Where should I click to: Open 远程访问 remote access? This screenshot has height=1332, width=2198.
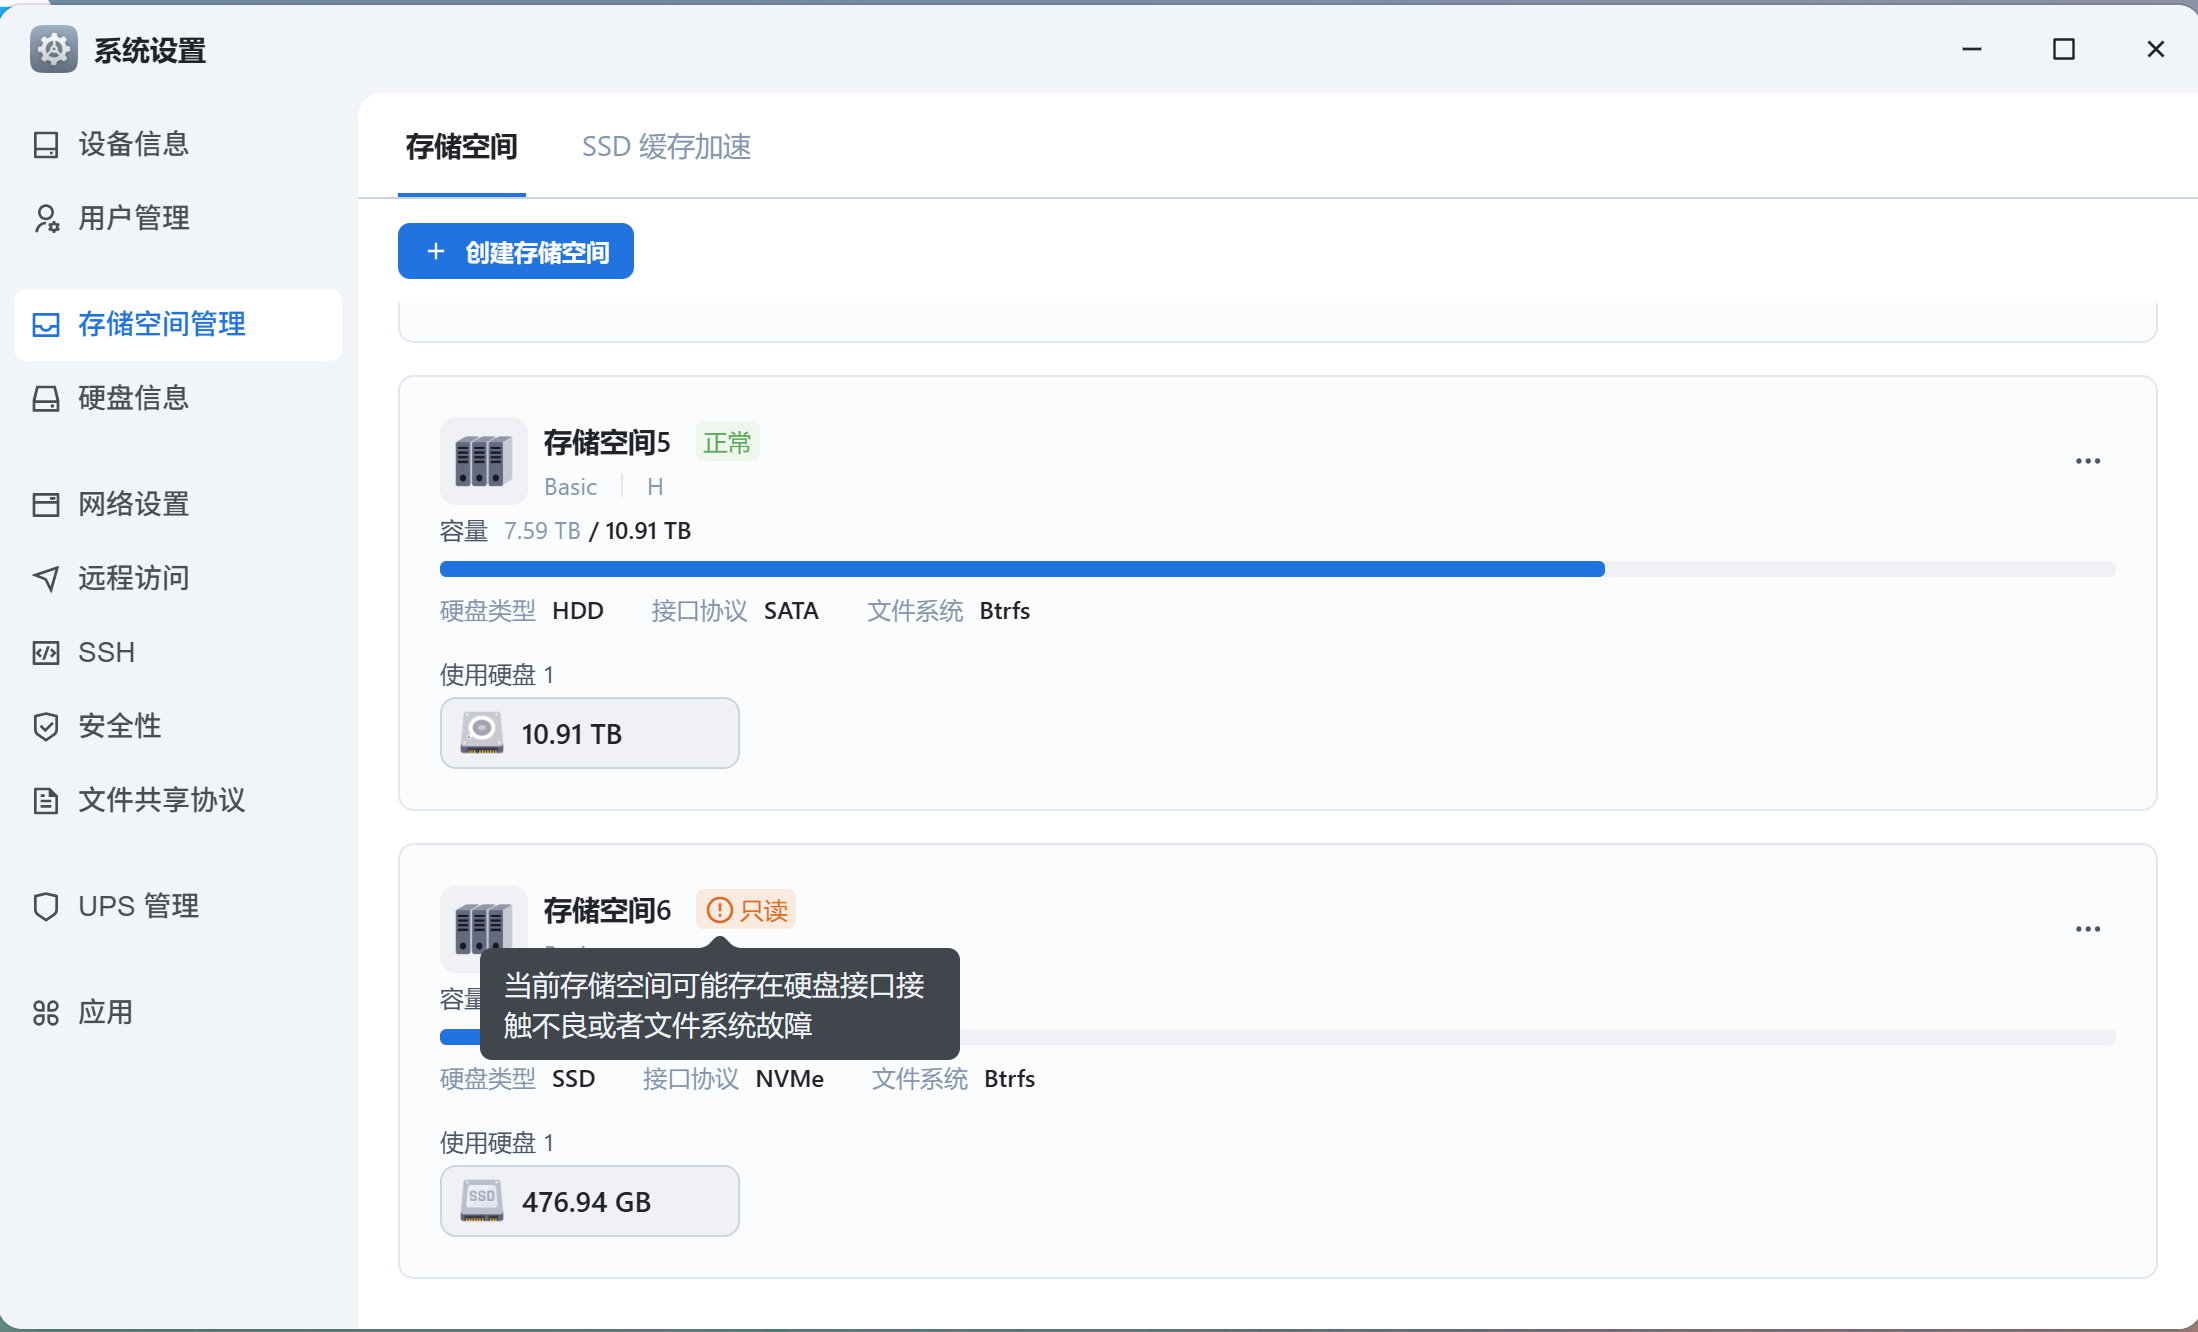[x=178, y=578]
